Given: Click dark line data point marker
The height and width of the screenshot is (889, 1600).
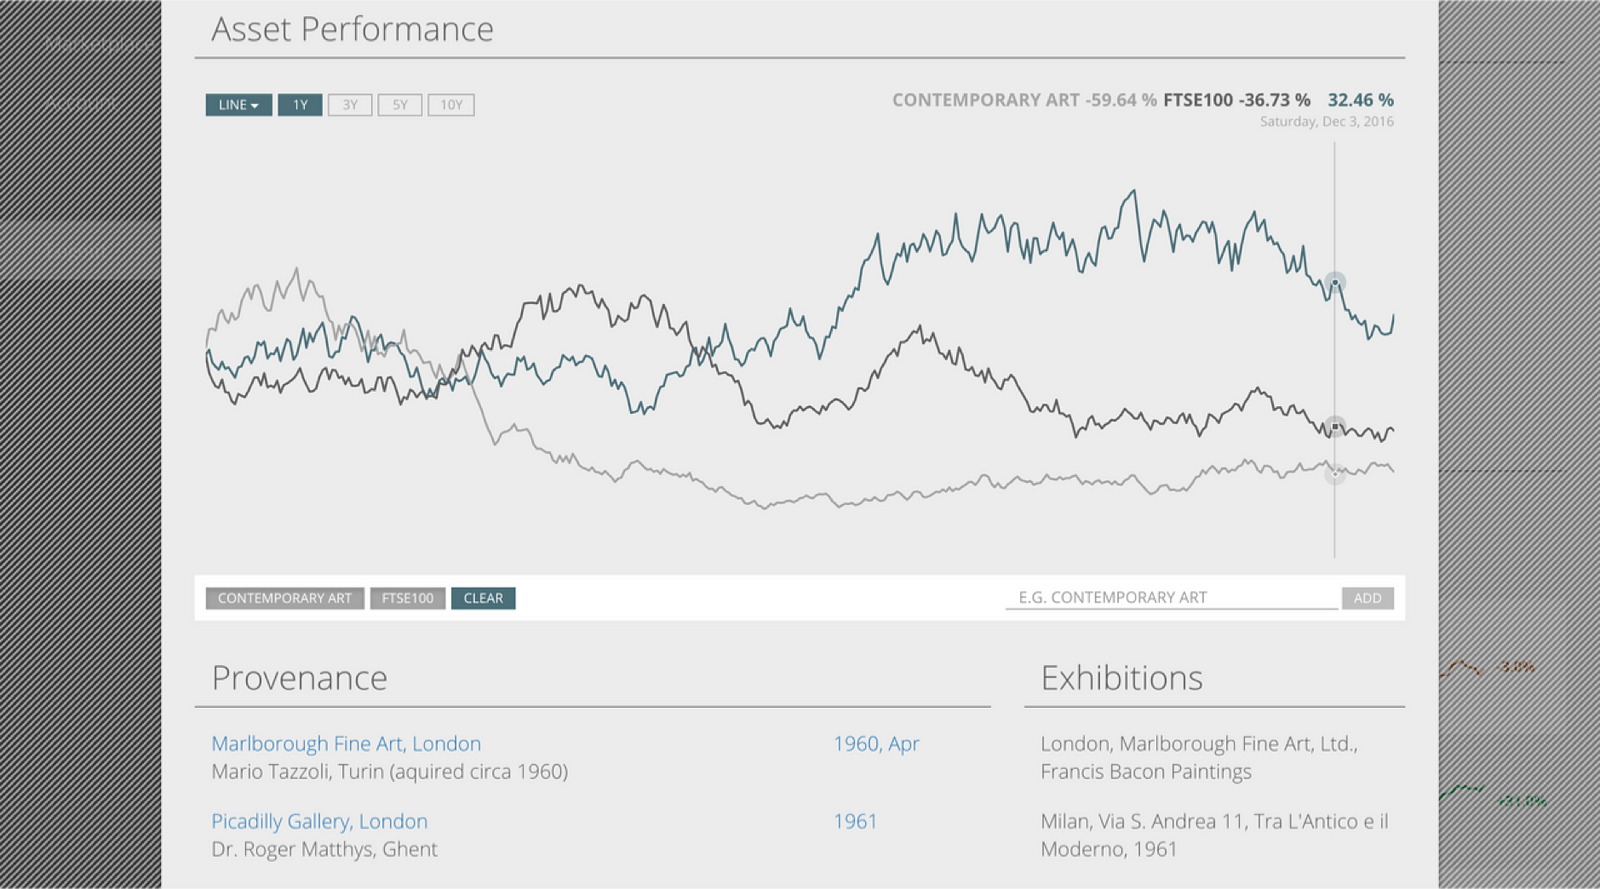Looking at the screenshot, I should click(1335, 427).
